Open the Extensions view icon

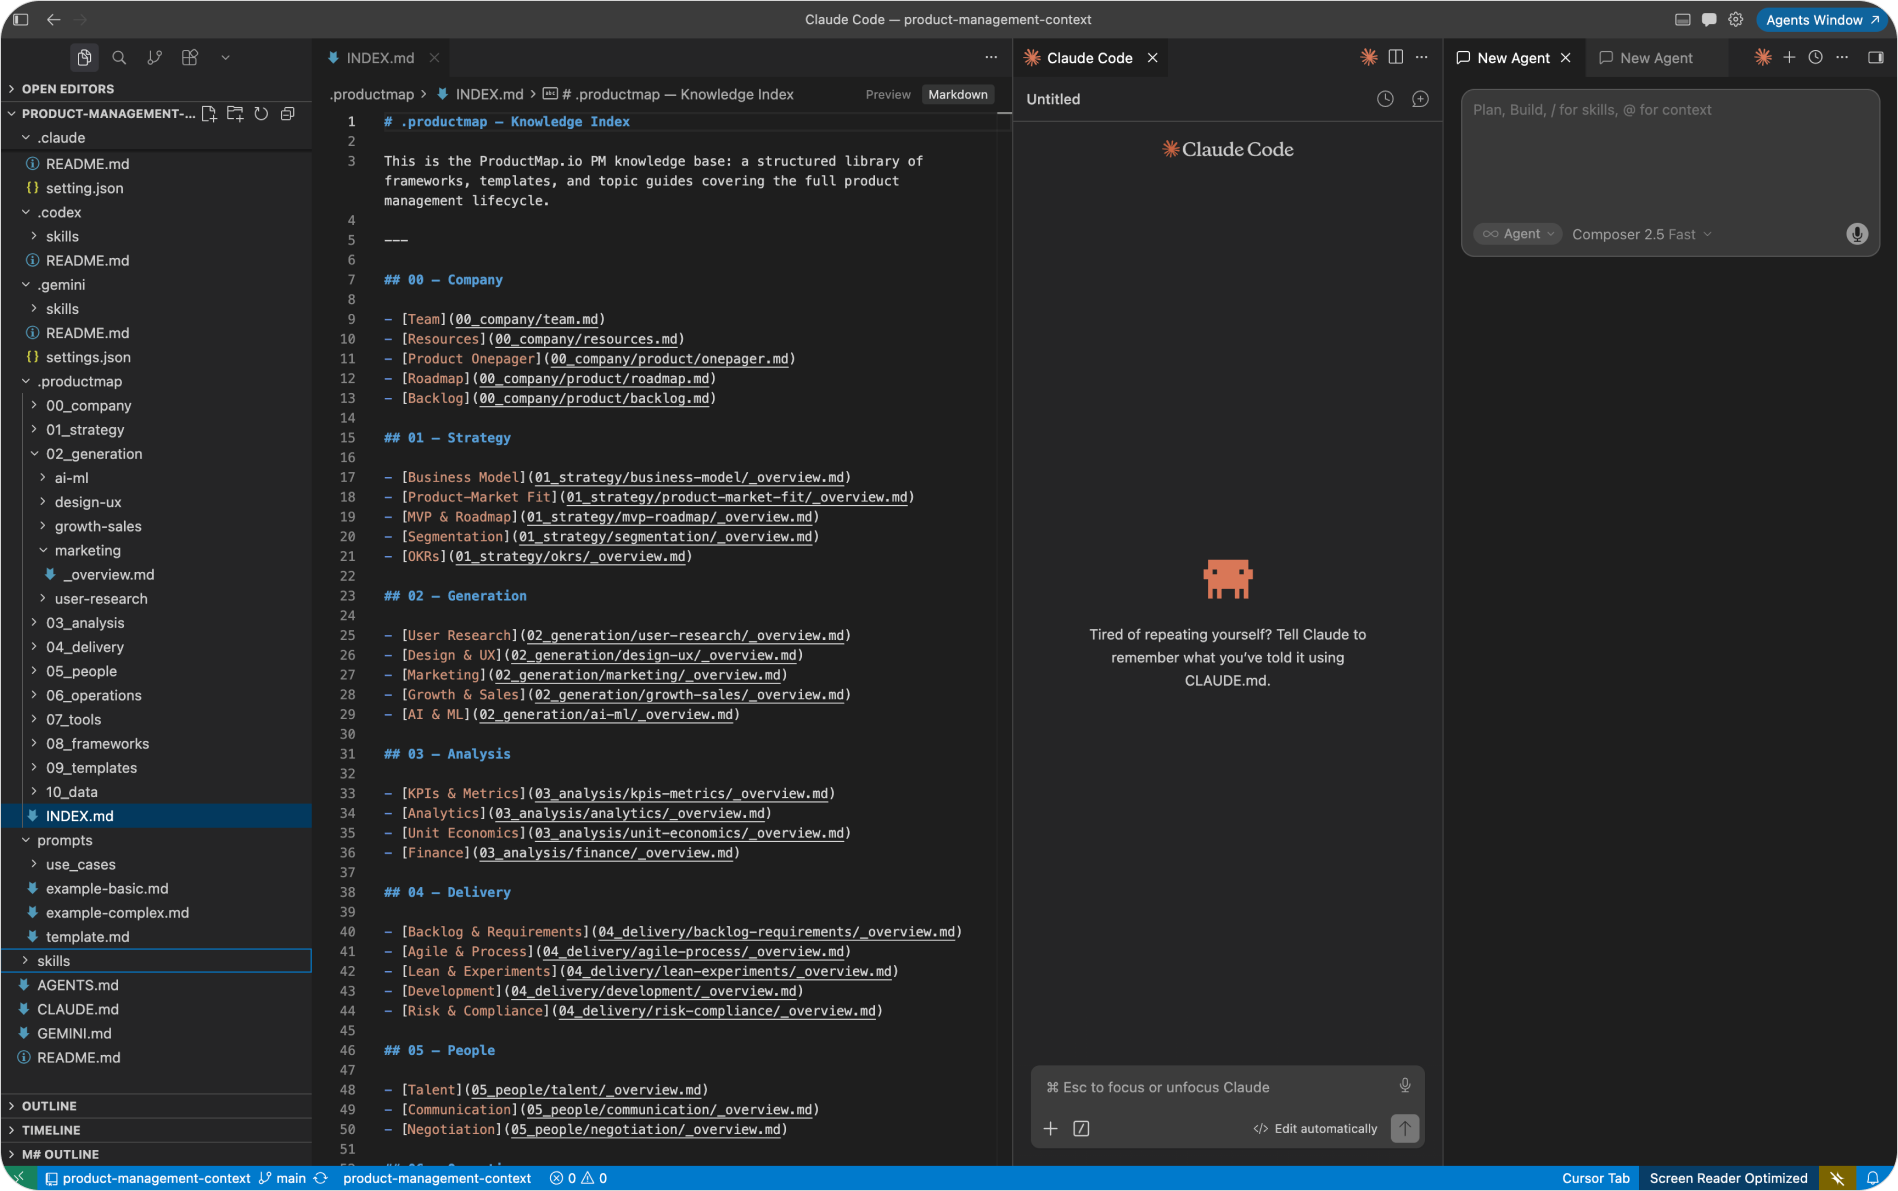(189, 58)
